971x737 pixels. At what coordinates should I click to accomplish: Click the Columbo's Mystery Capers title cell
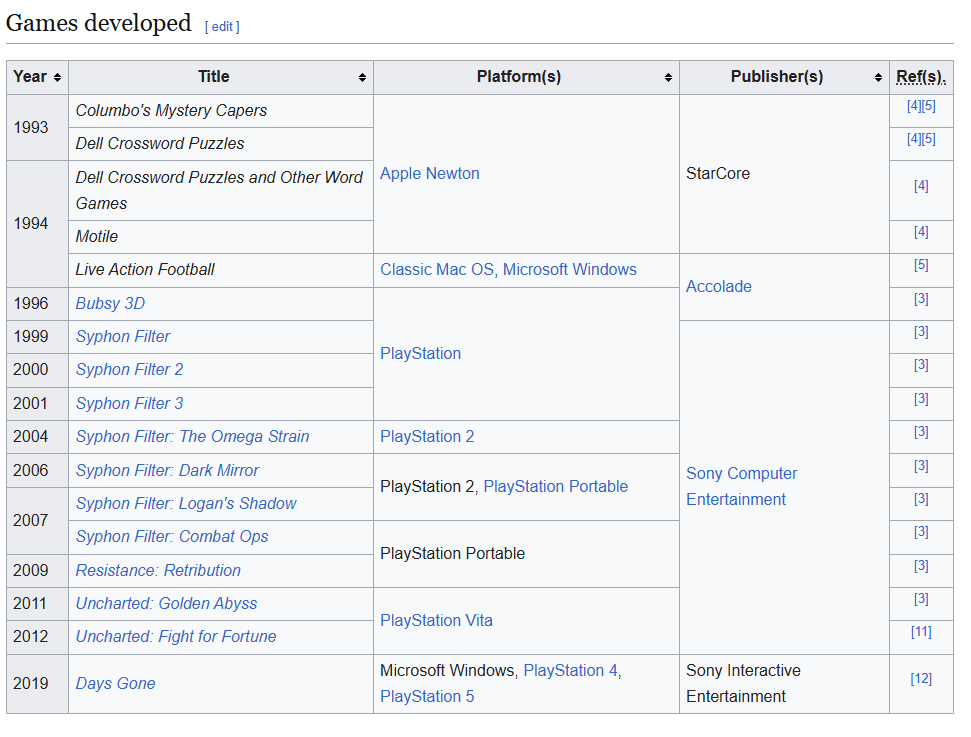(x=221, y=111)
